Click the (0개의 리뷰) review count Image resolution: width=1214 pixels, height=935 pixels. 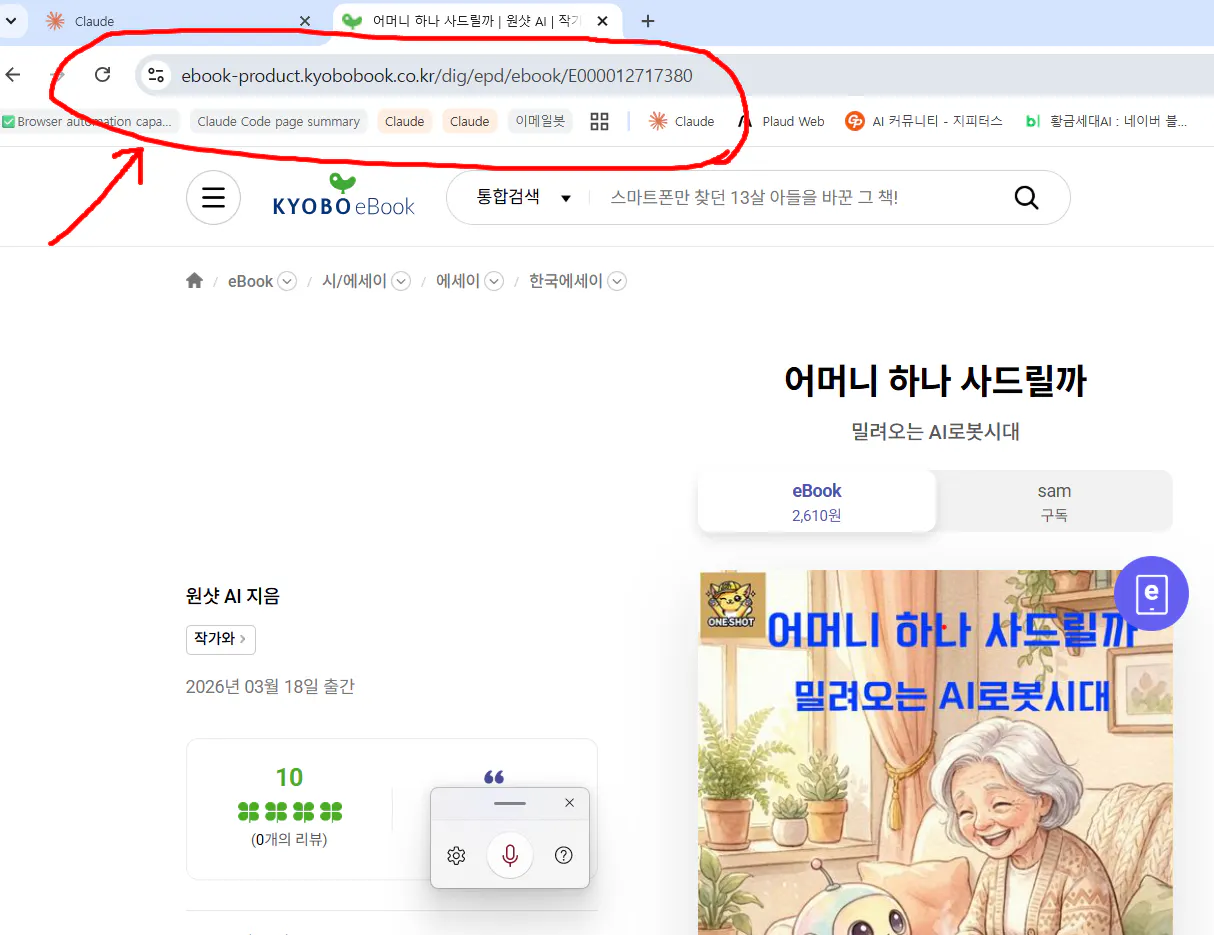289,840
